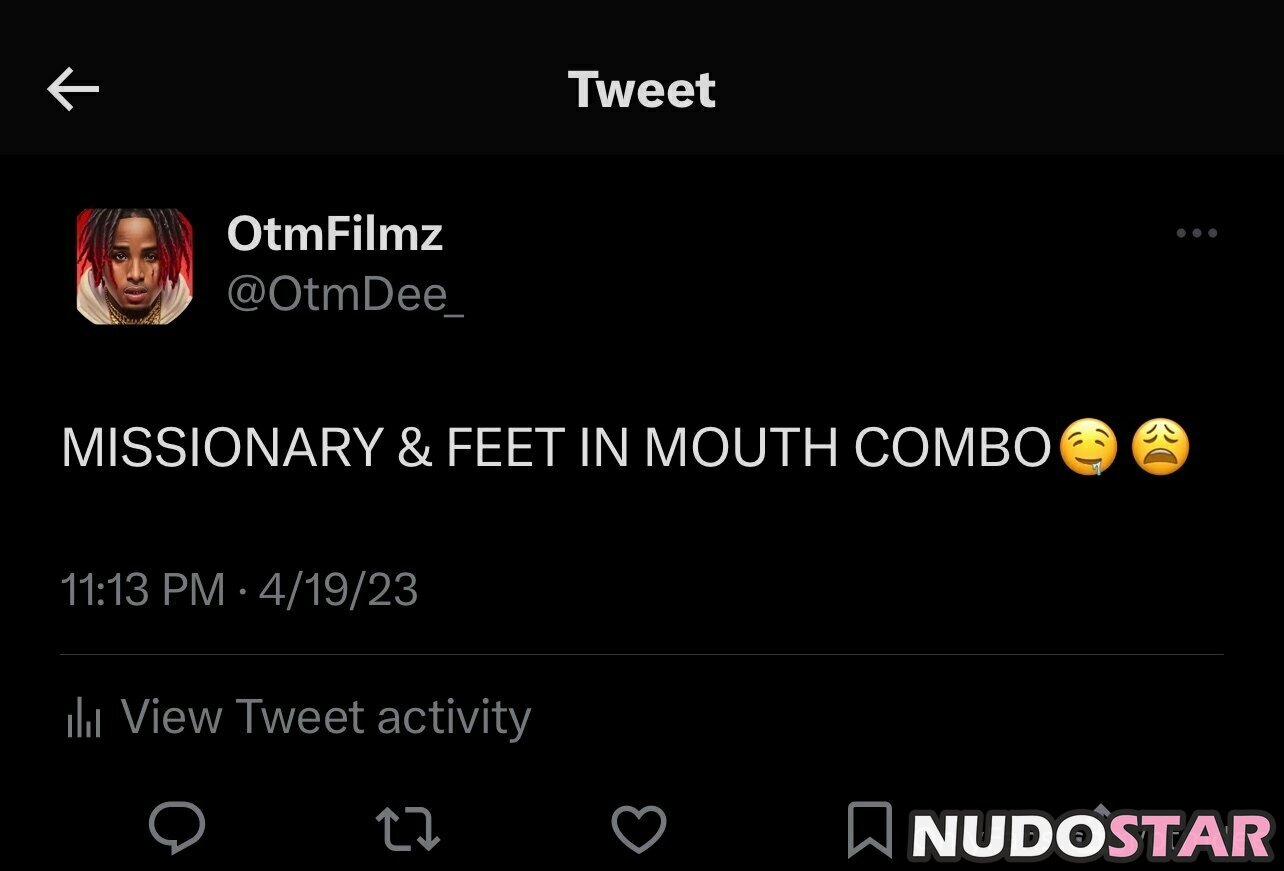Select the @OtmDee_ handle
This screenshot has width=1284, height=871.
coord(345,295)
